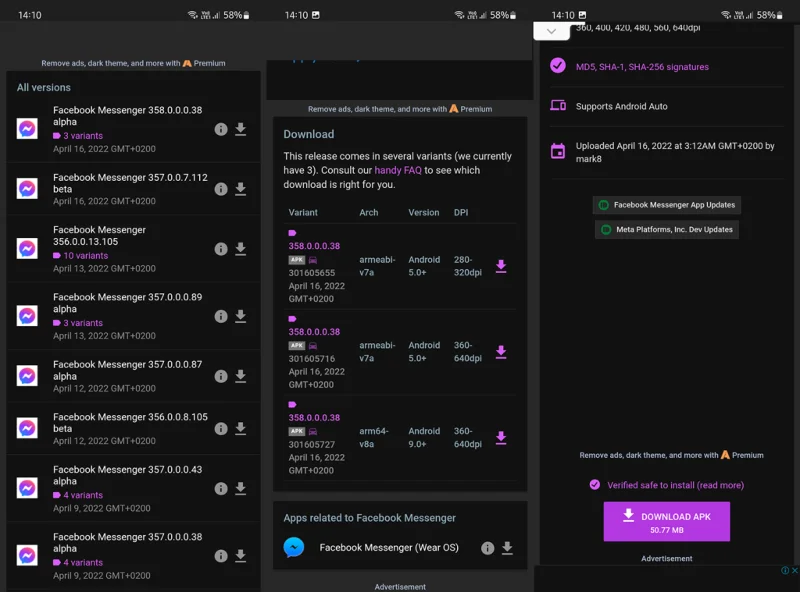This screenshot has width=800, height=592.
Task: Click the DOWNLOAD APK button
Action: pyautogui.click(x=666, y=522)
